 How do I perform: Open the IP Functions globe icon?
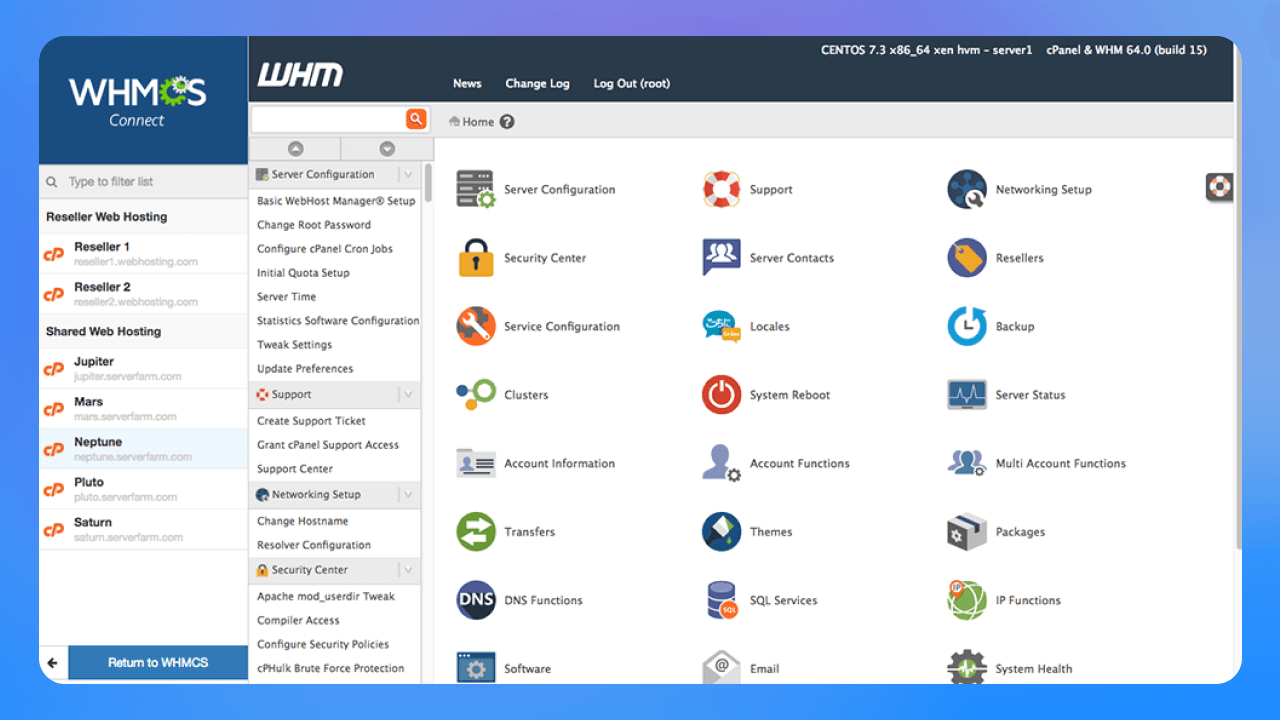tap(967, 600)
